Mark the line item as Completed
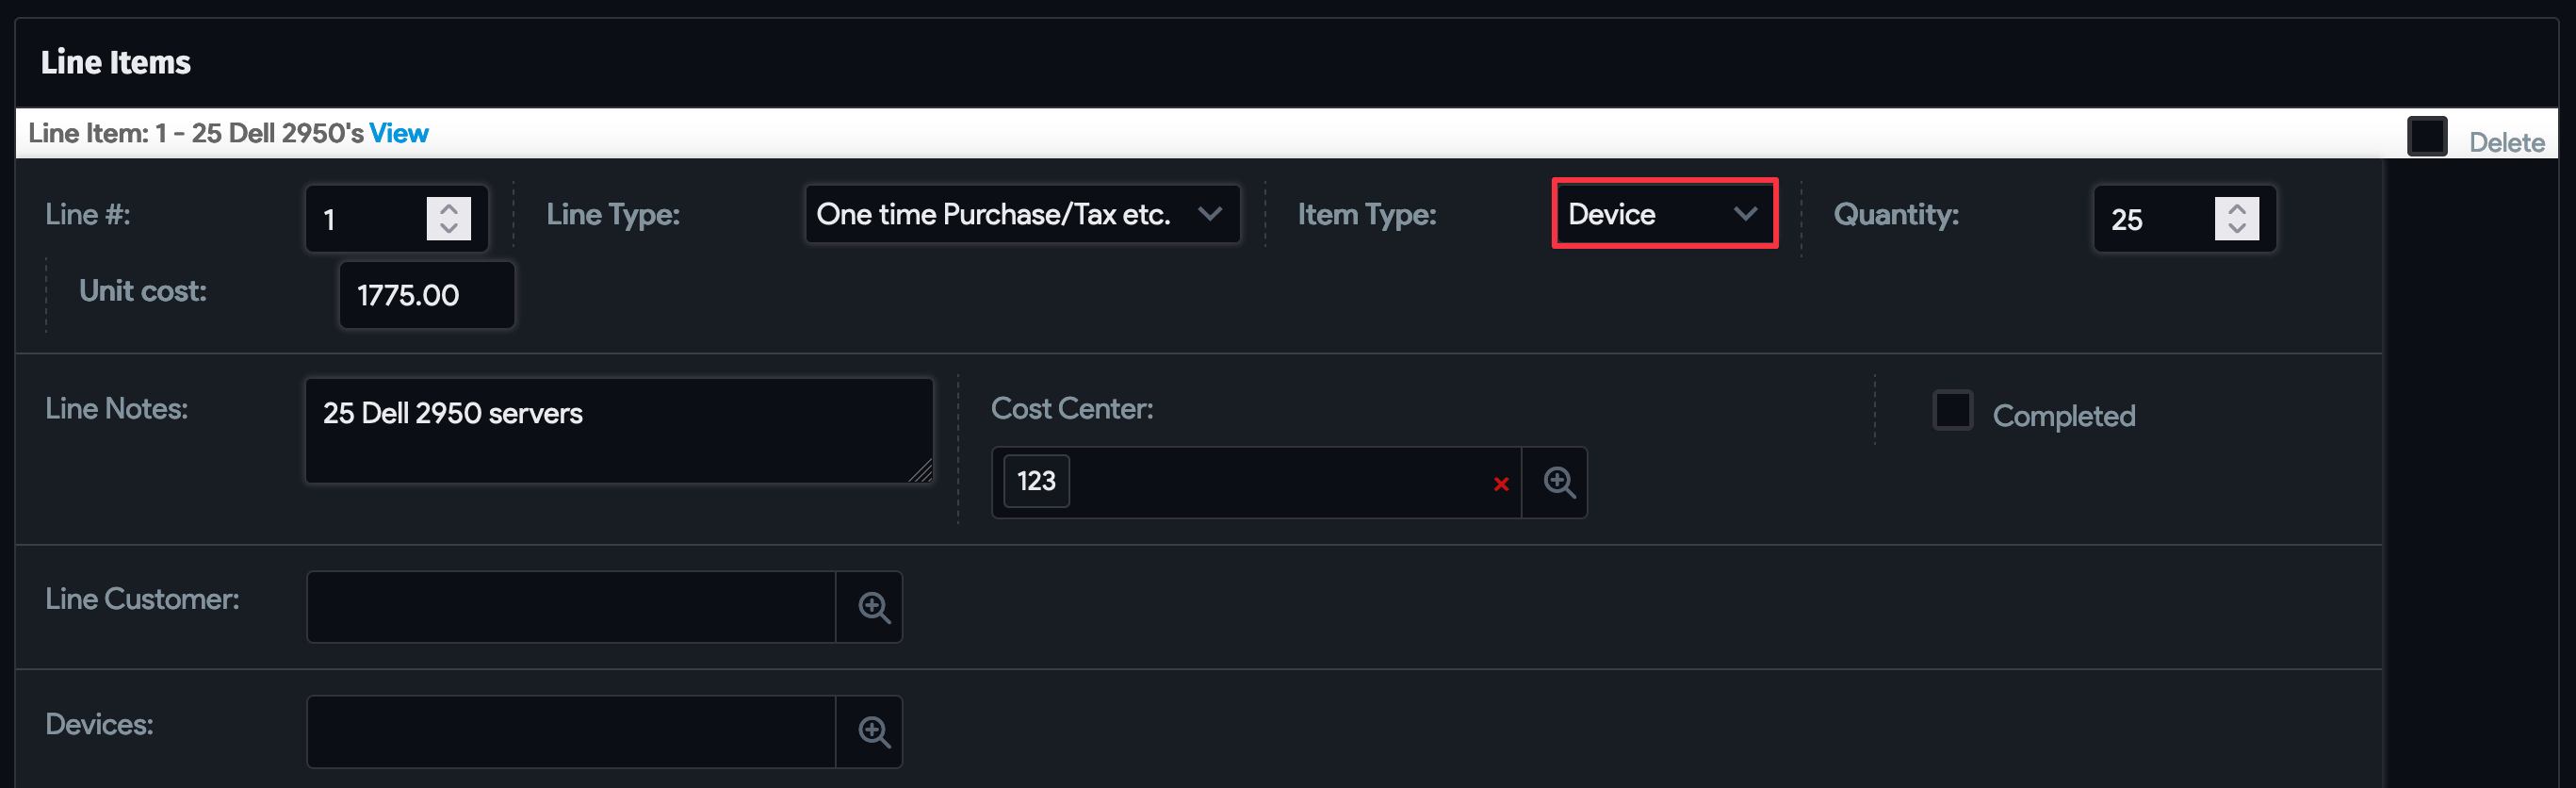The height and width of the screenshot is (788, 2576). [x=1952, y=410]
